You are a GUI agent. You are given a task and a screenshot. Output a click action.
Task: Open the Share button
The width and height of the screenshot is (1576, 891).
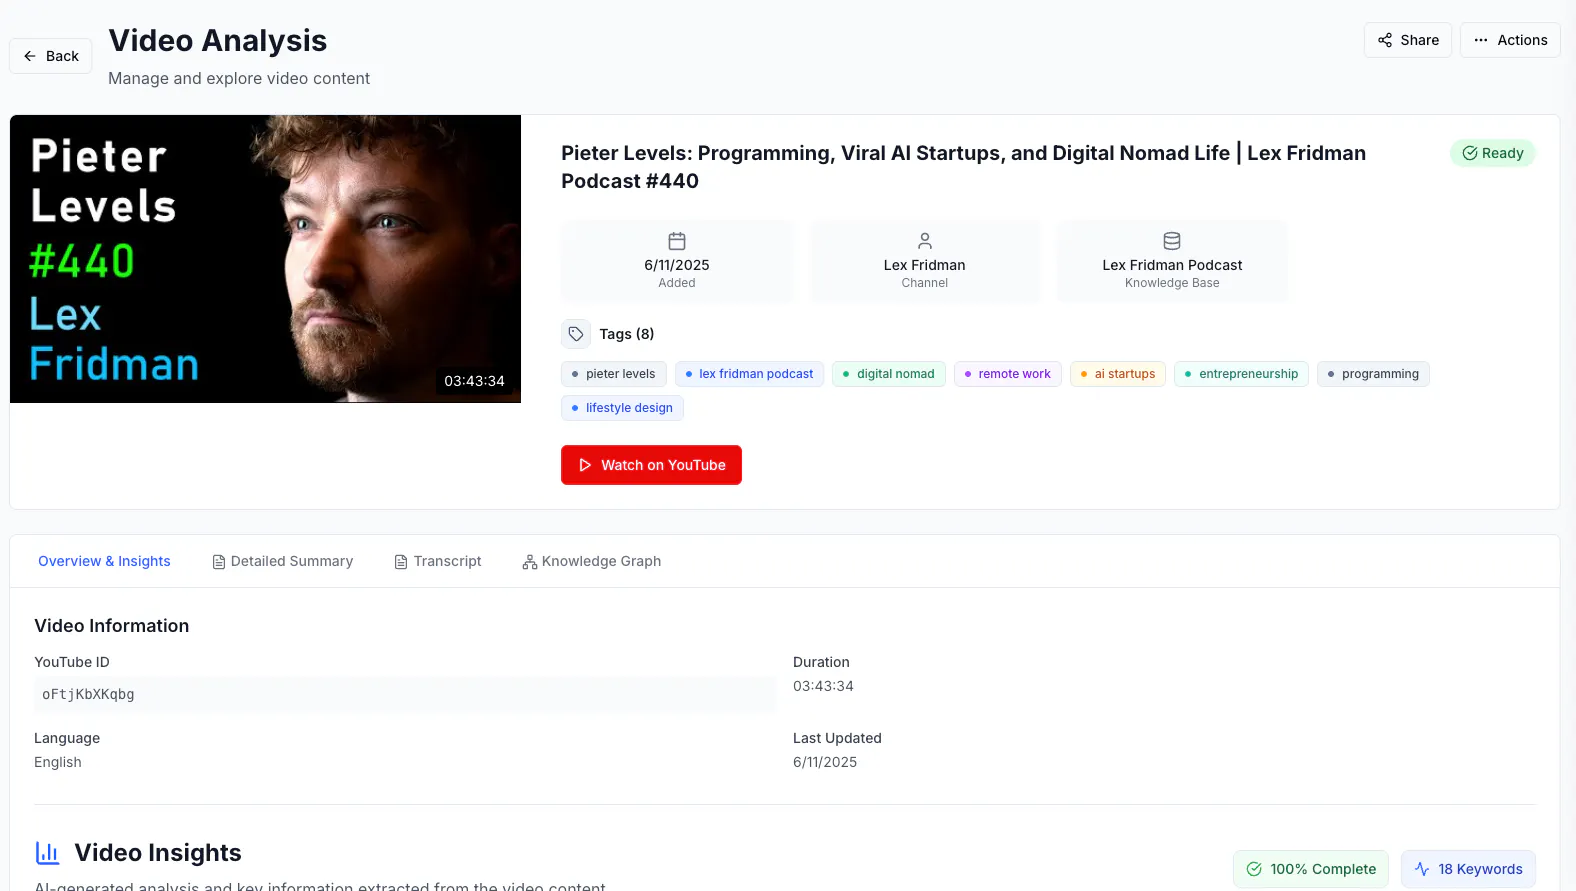[1408, 40]
